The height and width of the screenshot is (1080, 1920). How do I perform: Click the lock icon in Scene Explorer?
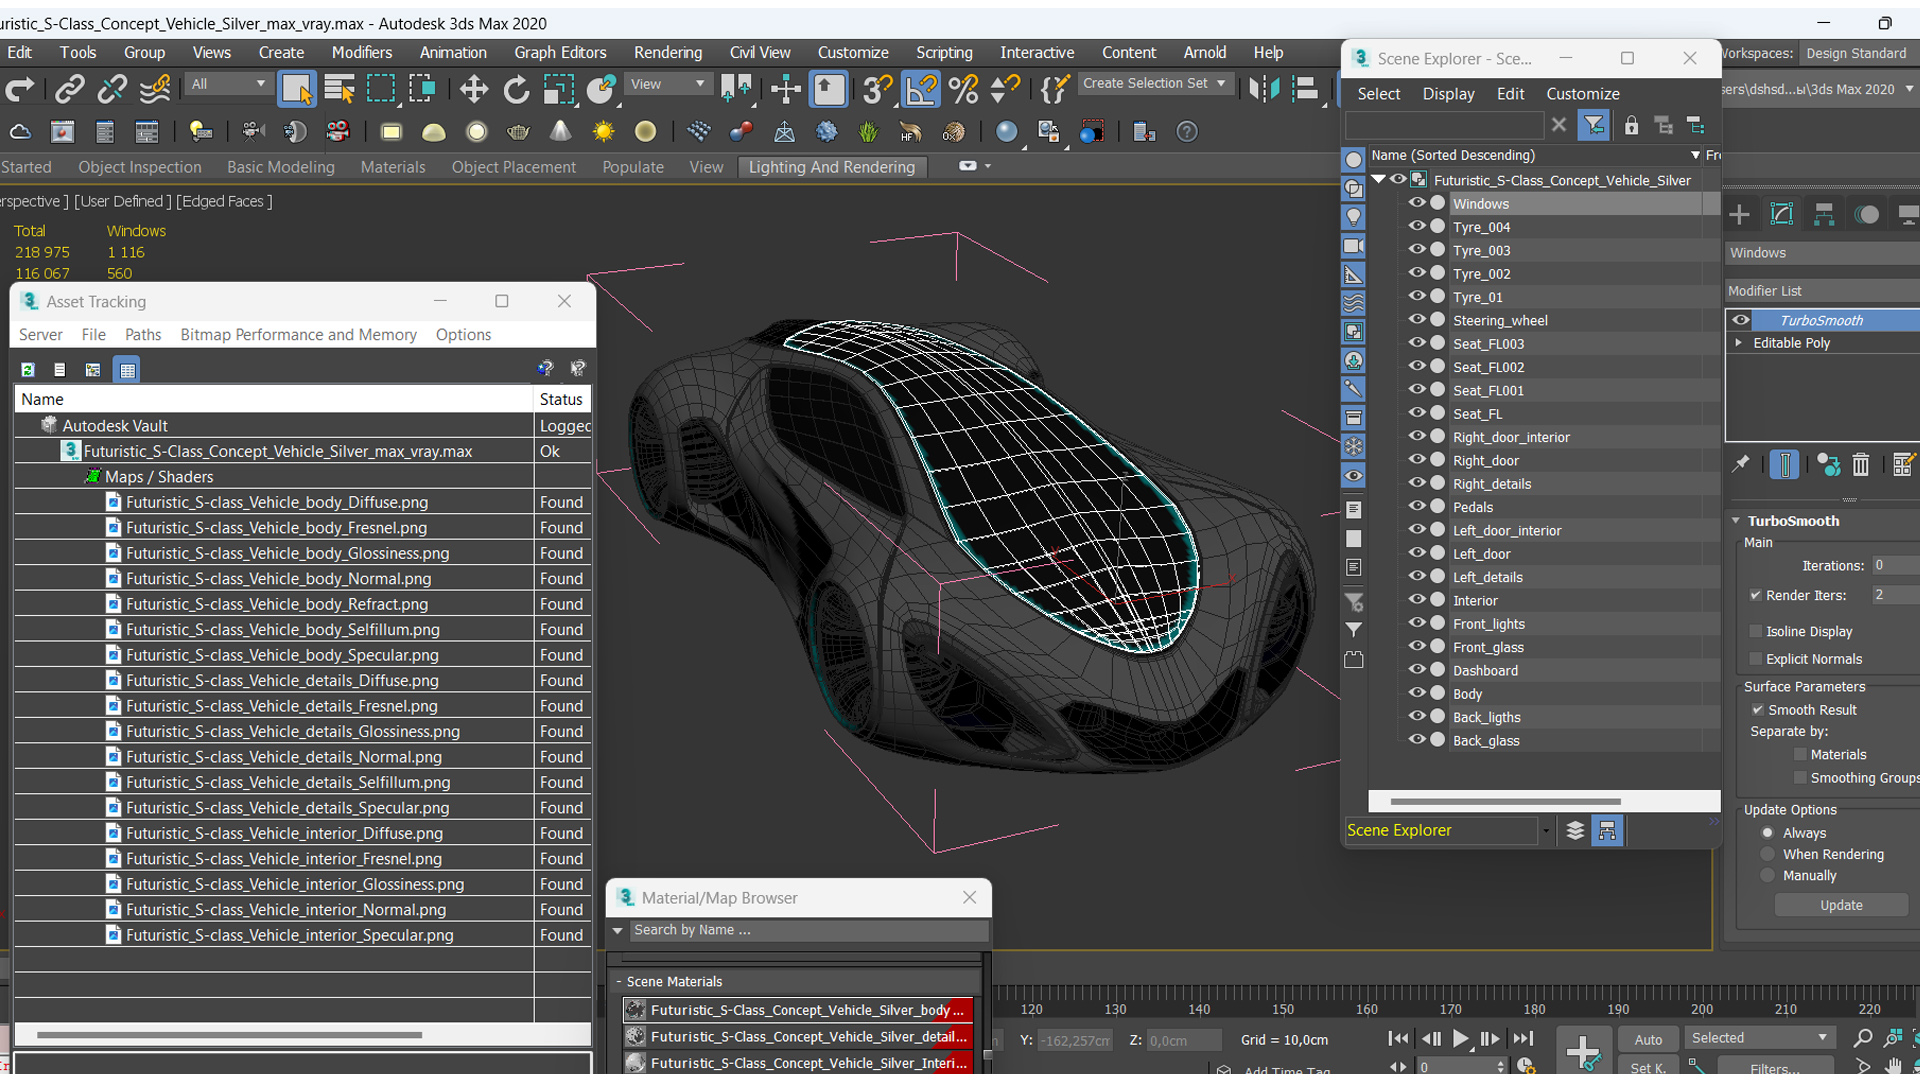(1631, 126)
